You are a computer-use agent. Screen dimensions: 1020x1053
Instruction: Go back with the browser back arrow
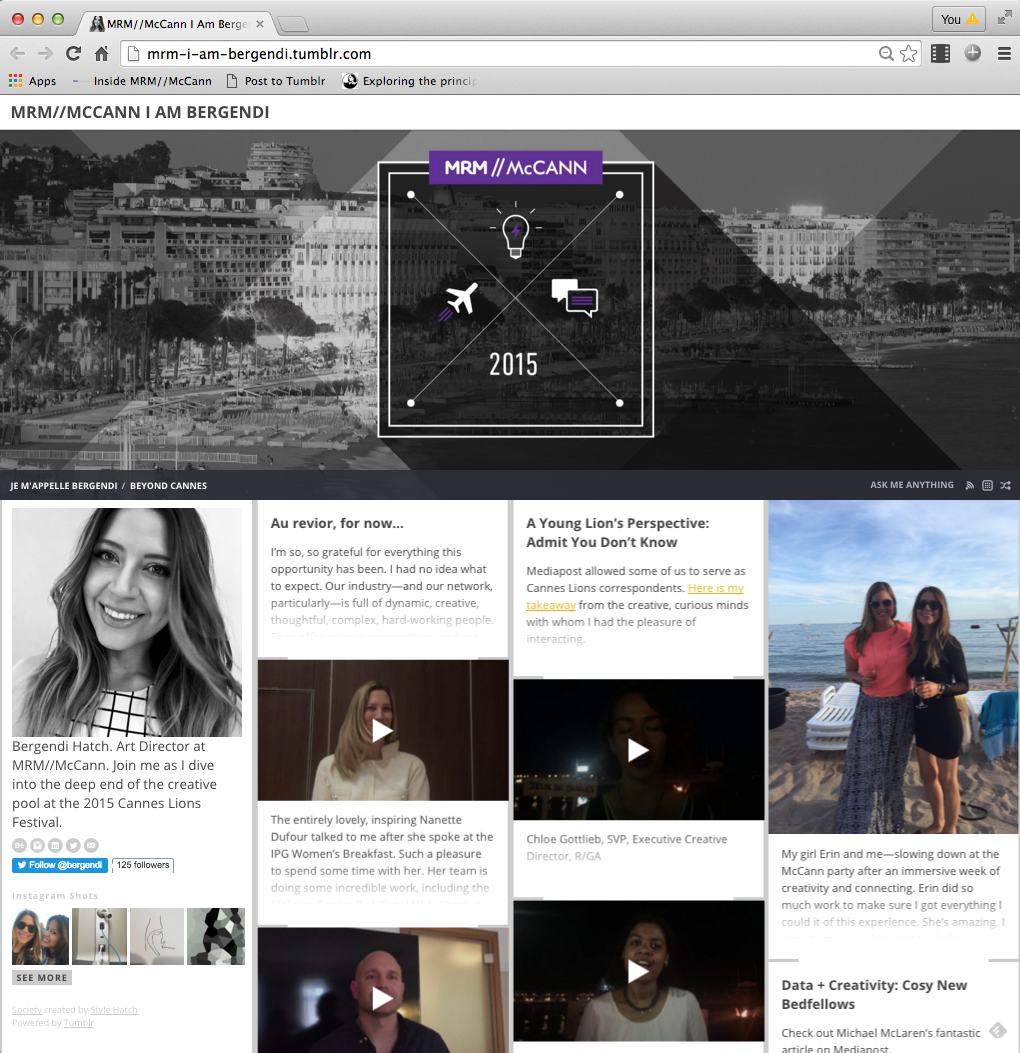point(17,54)
